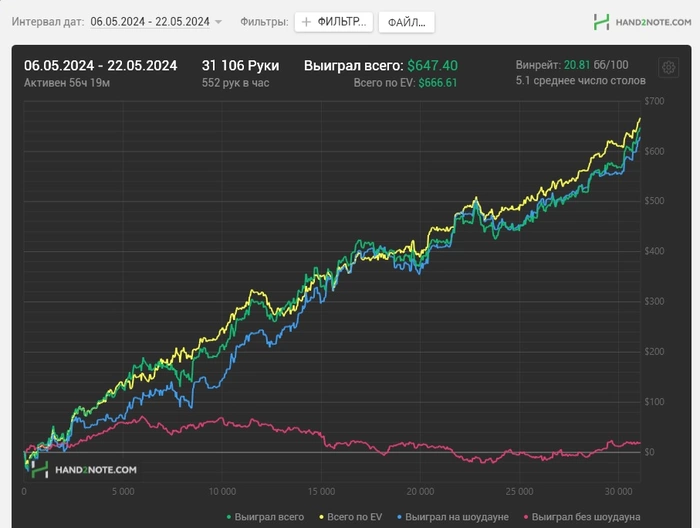This screenshot has width=700, height=528.
Task: Click the Hand2Note logo at top right
Action: pos(642,22)
